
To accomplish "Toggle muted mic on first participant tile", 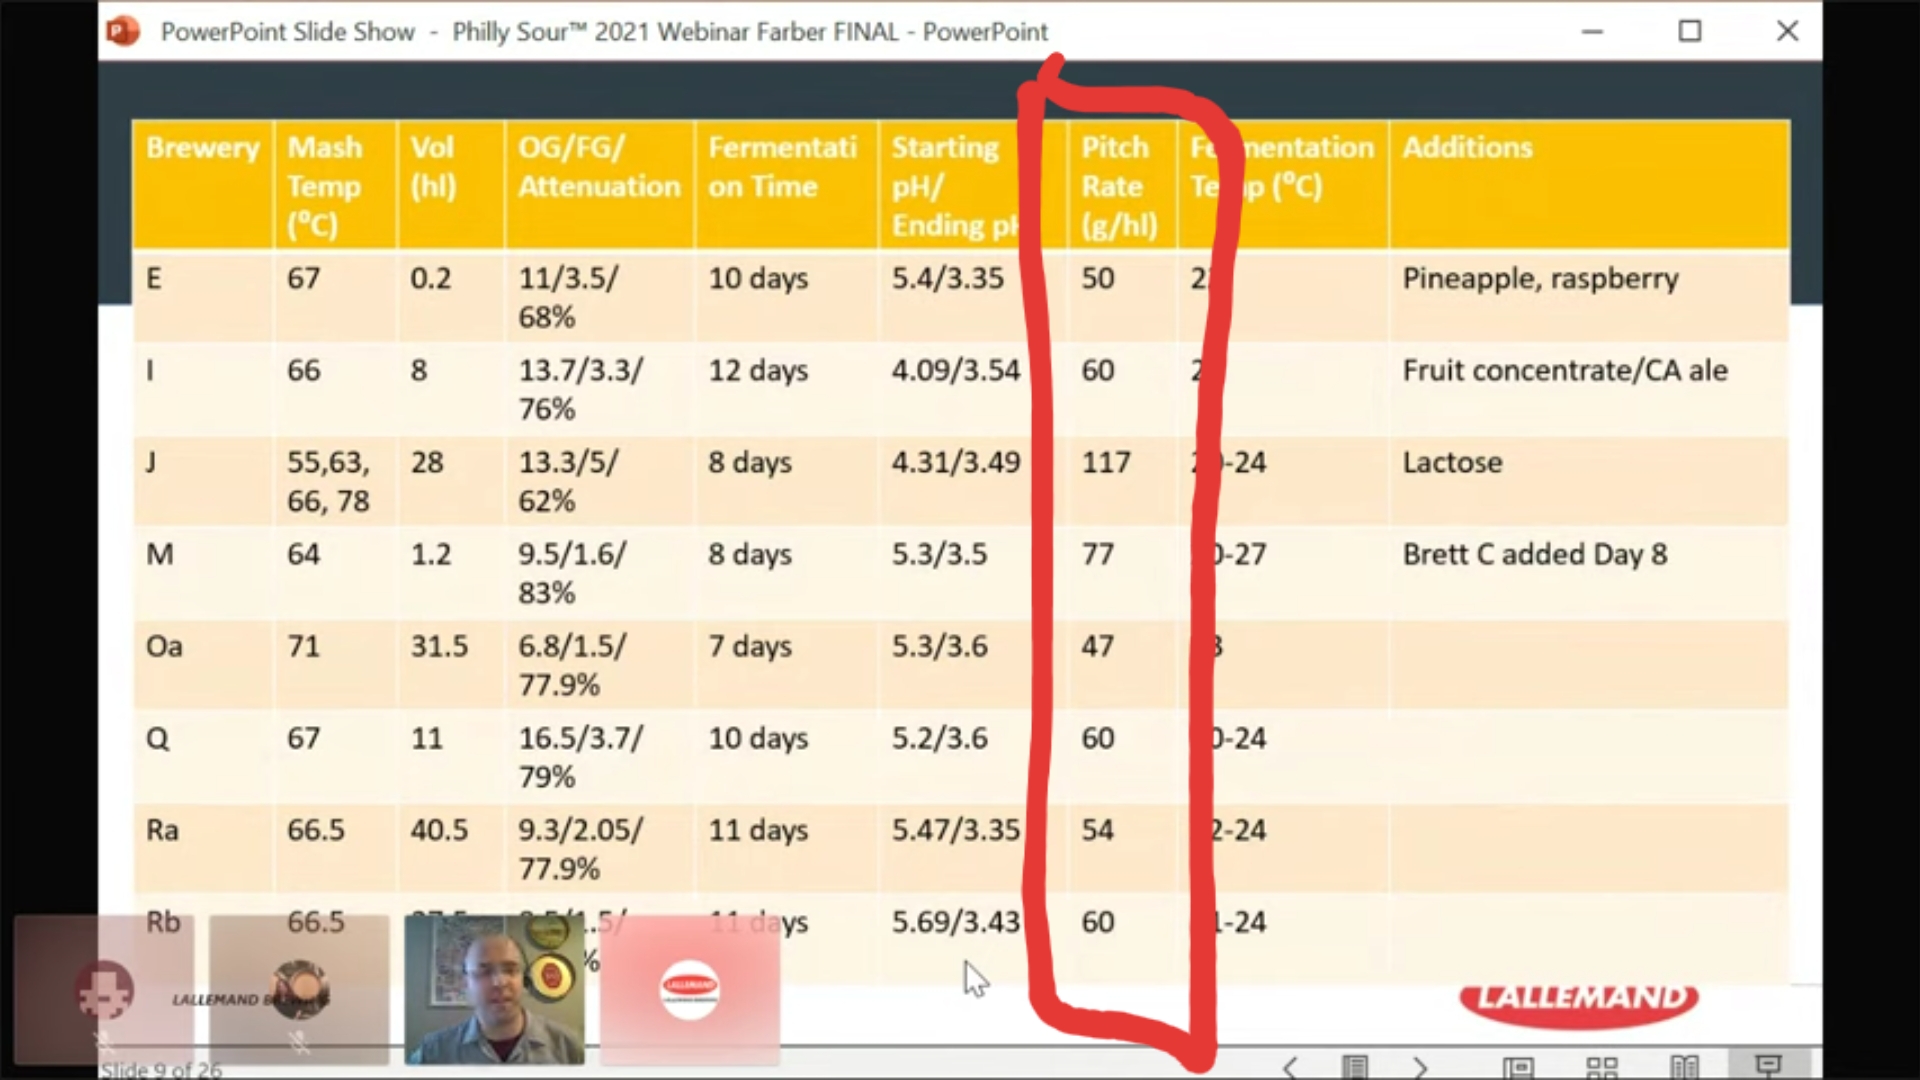I will click(104, 1043).
